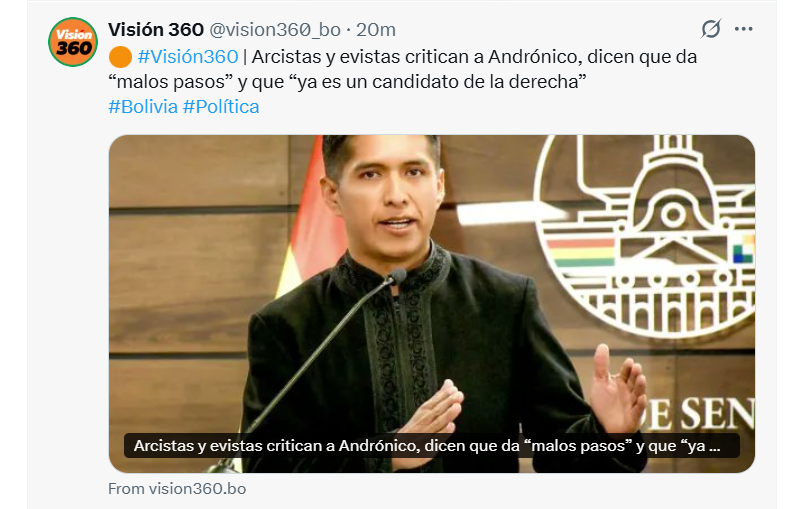Visit the @vision360_bo handle

[275, 30]
